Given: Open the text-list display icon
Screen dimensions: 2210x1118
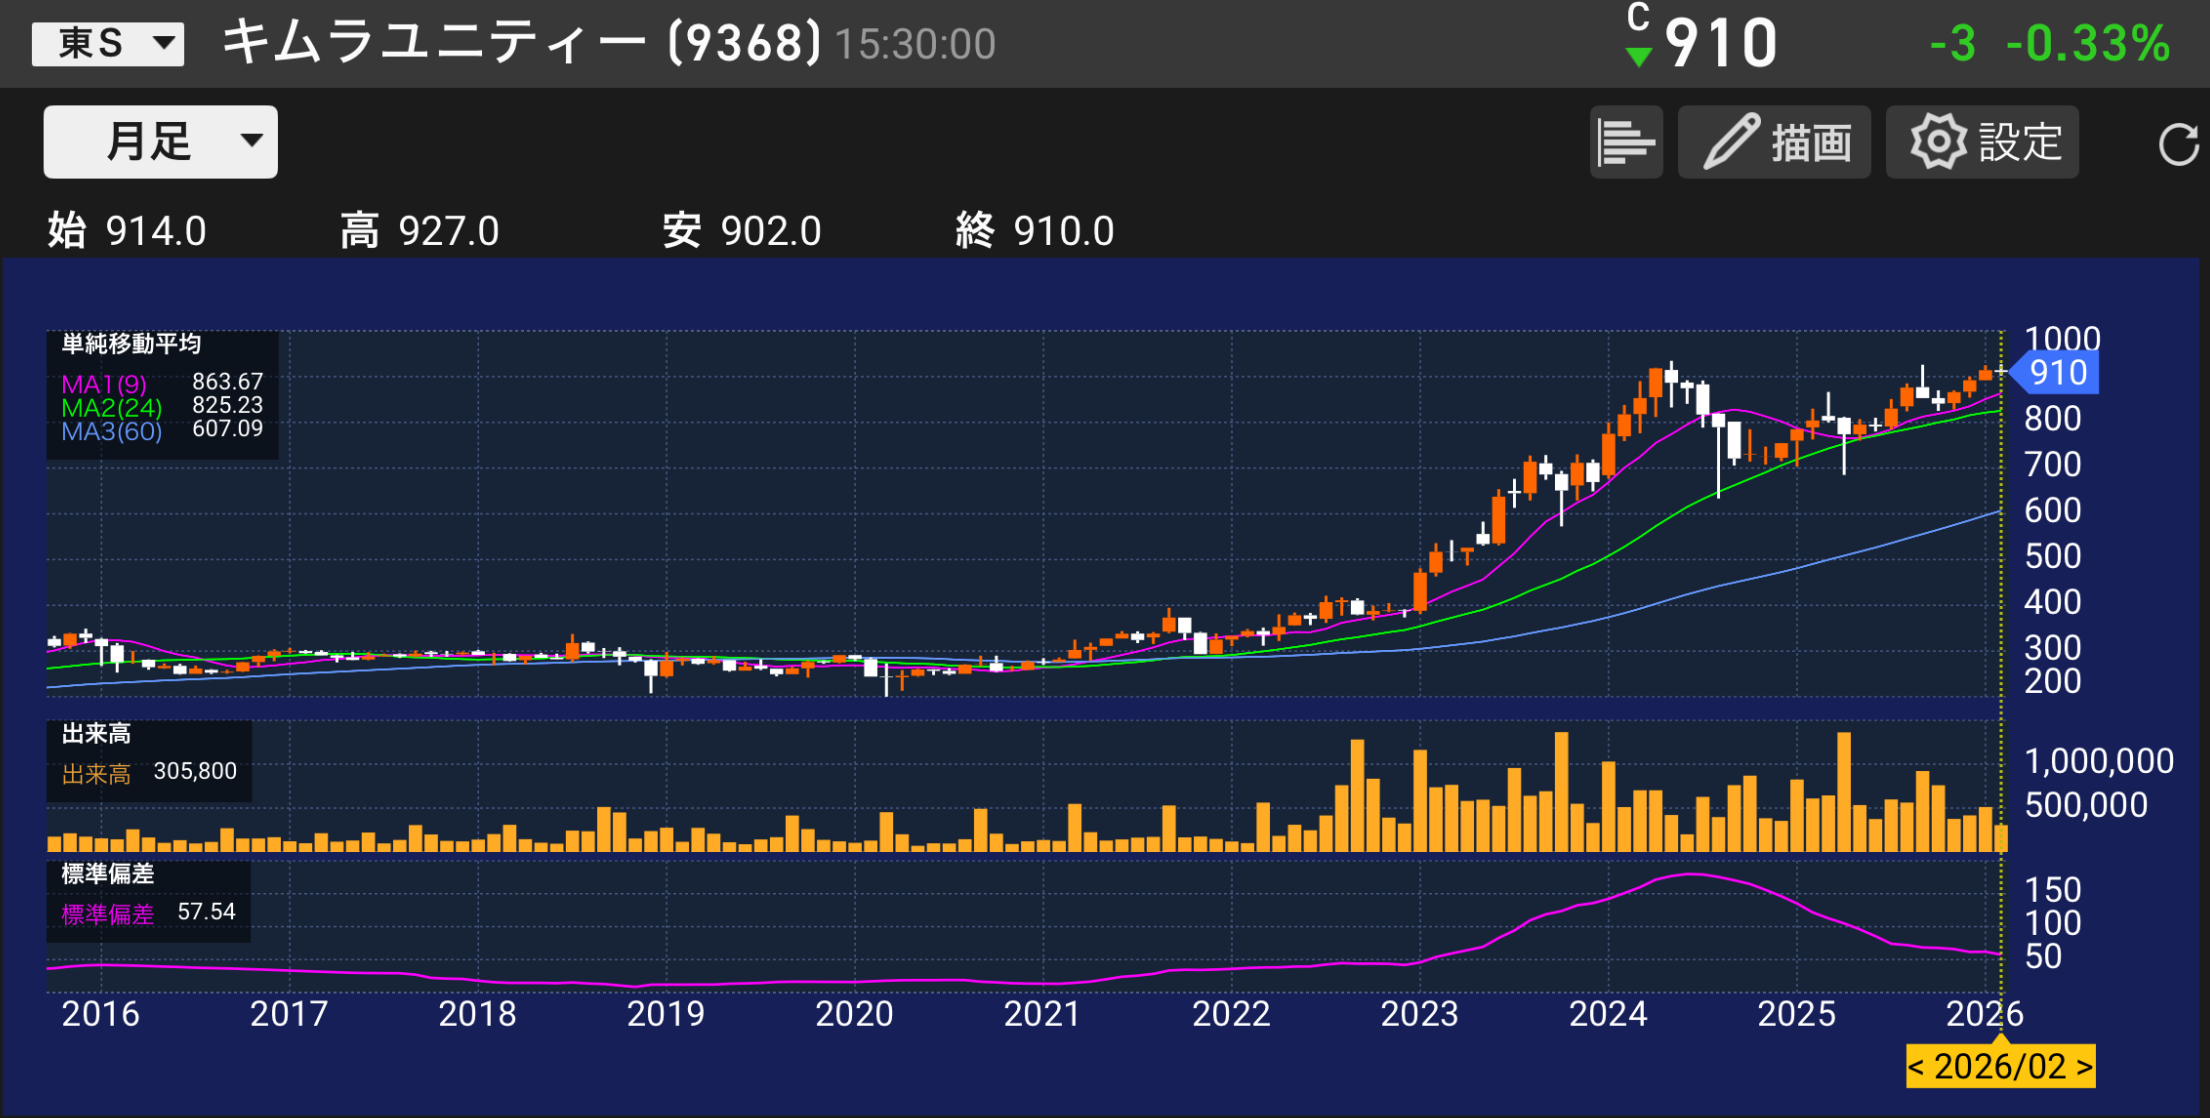Looking at the screenshot, I should pos(1626,143).
